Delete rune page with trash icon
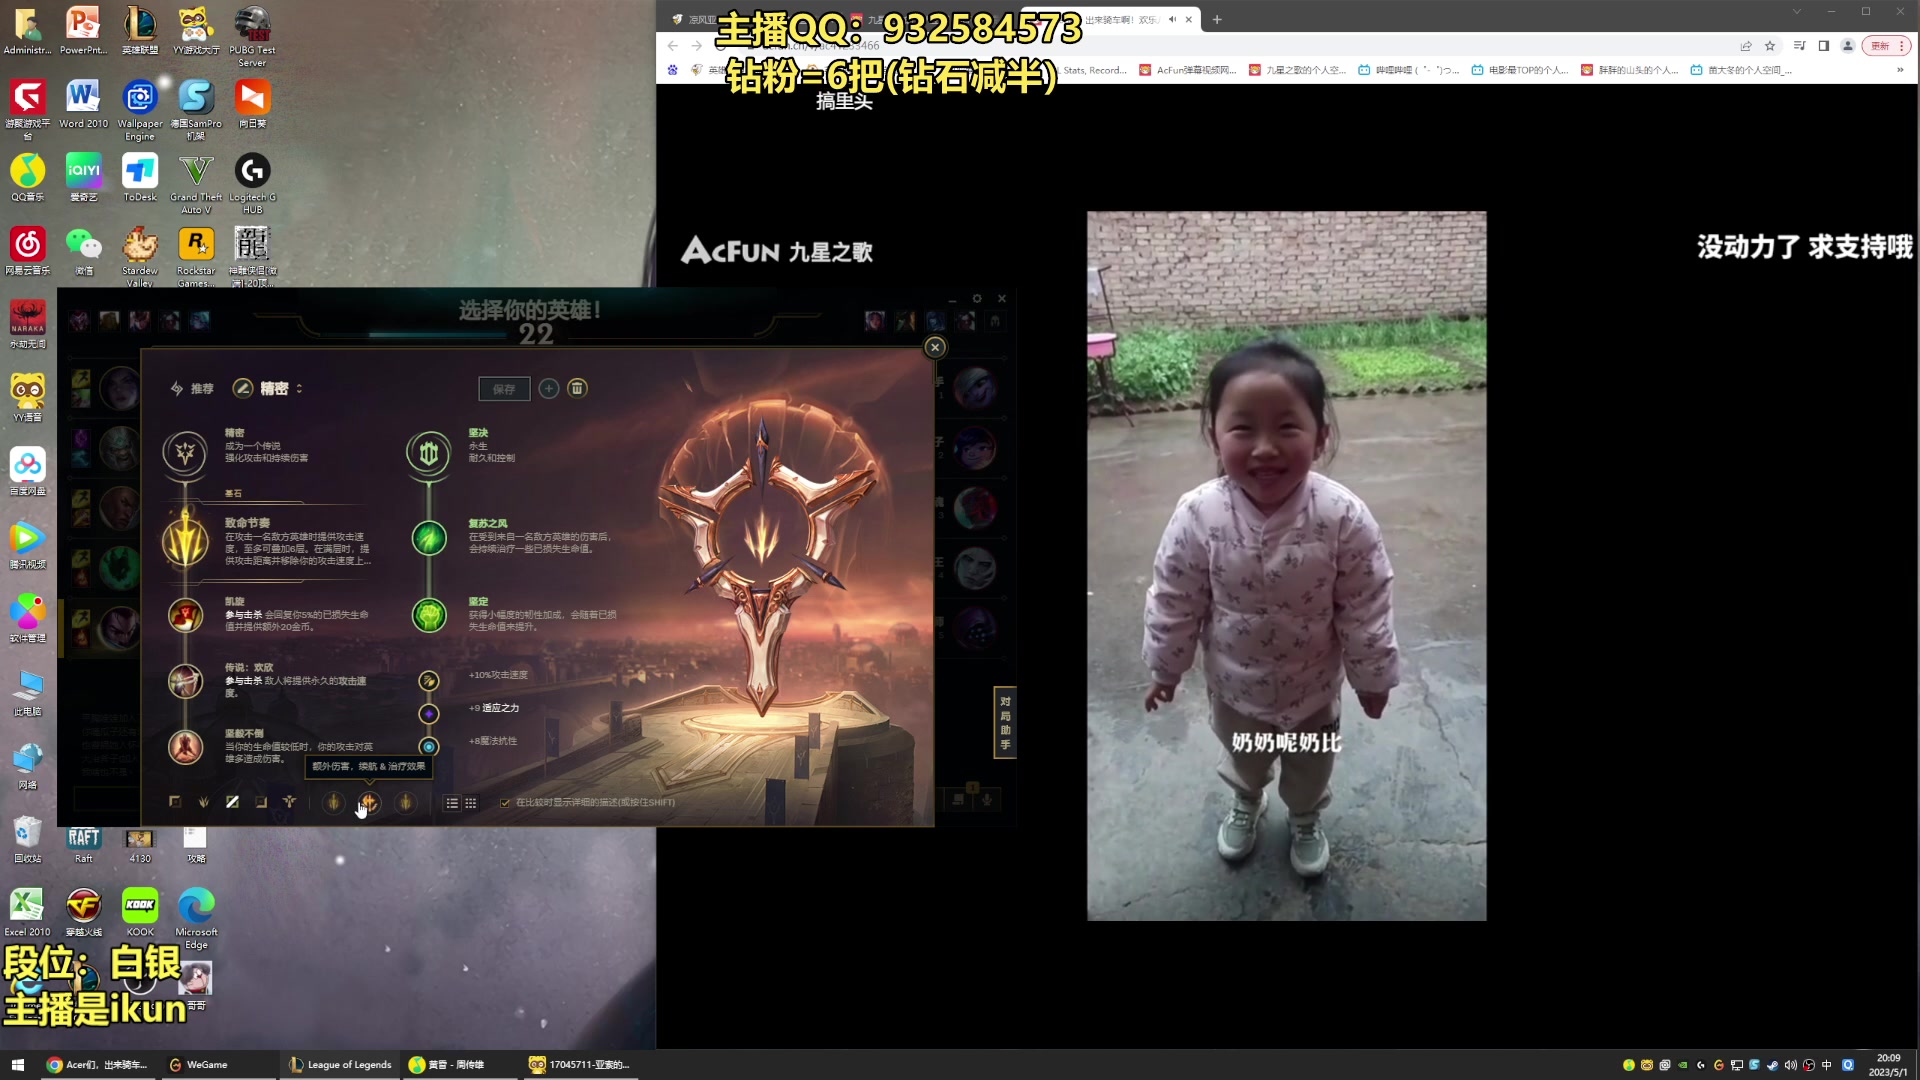1920x1080 pixels. click(577, 388)
